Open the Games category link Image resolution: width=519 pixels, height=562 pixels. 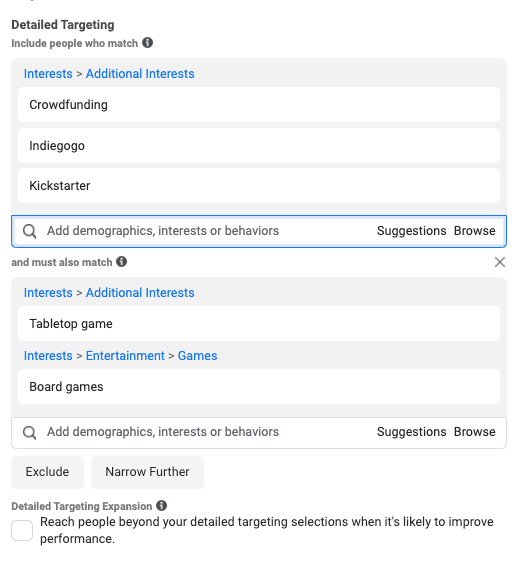pos(197,356)
